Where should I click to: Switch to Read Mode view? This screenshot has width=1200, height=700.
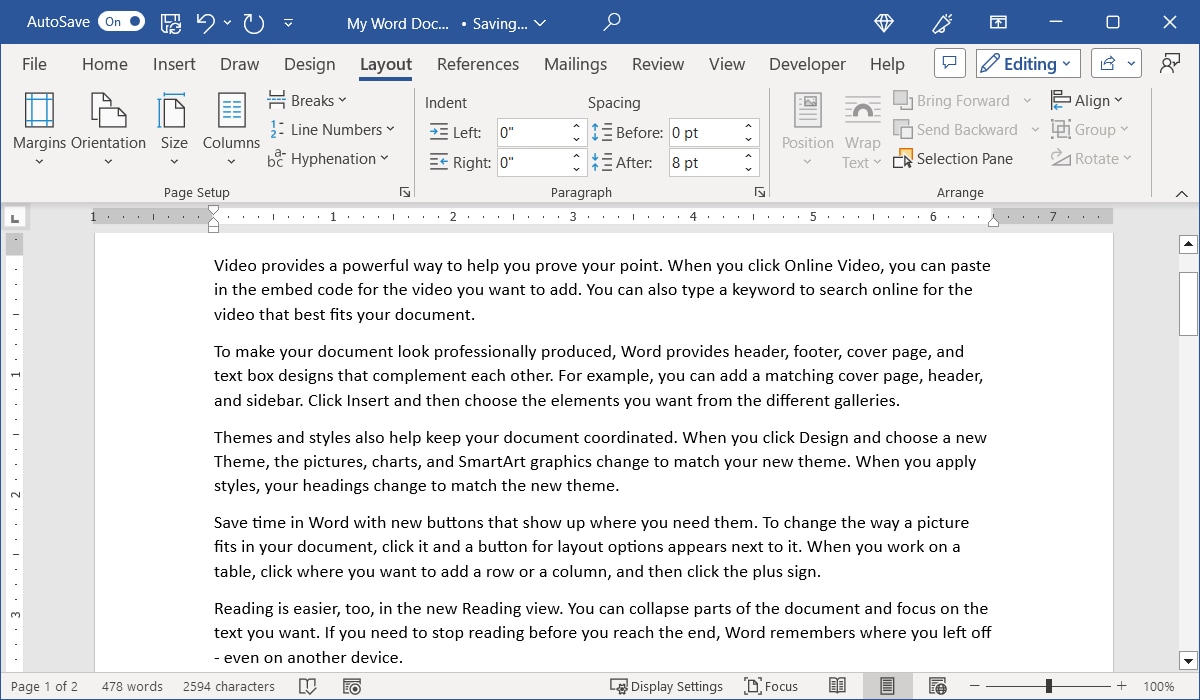pyautogui.click(x=839, y=686)
